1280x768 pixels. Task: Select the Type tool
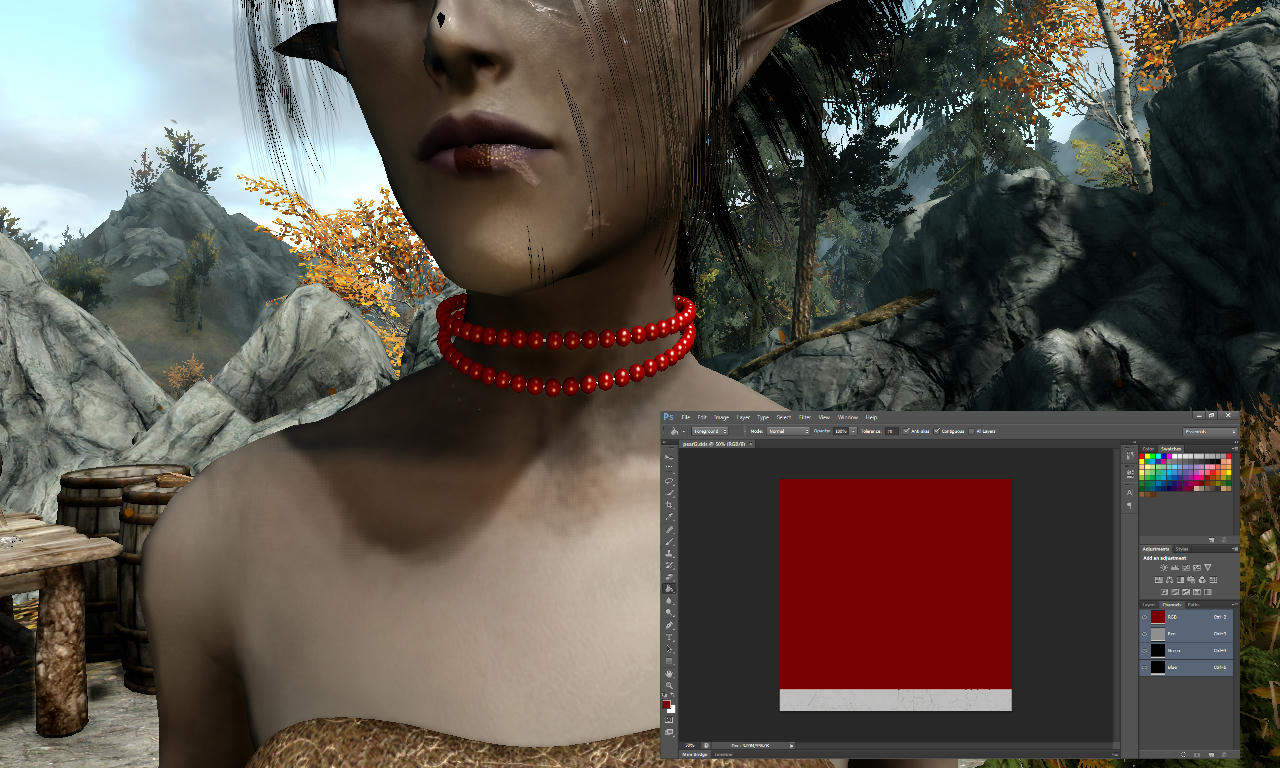point(669,637)
